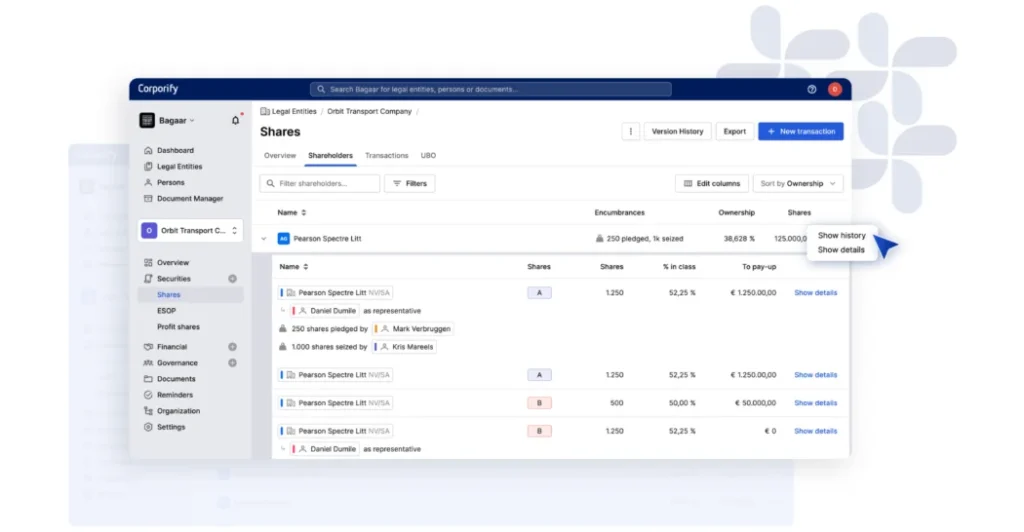Click the Governance add circle icon
Screen dimensions: 1024x532
point(232,363)
